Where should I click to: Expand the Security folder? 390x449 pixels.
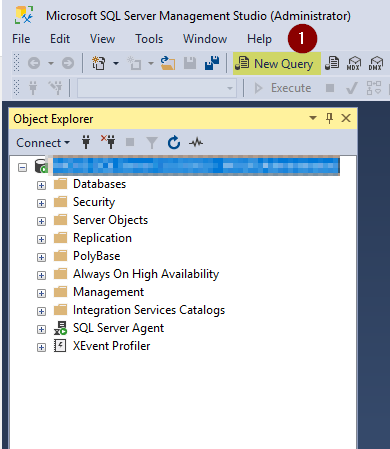[41, 203]
